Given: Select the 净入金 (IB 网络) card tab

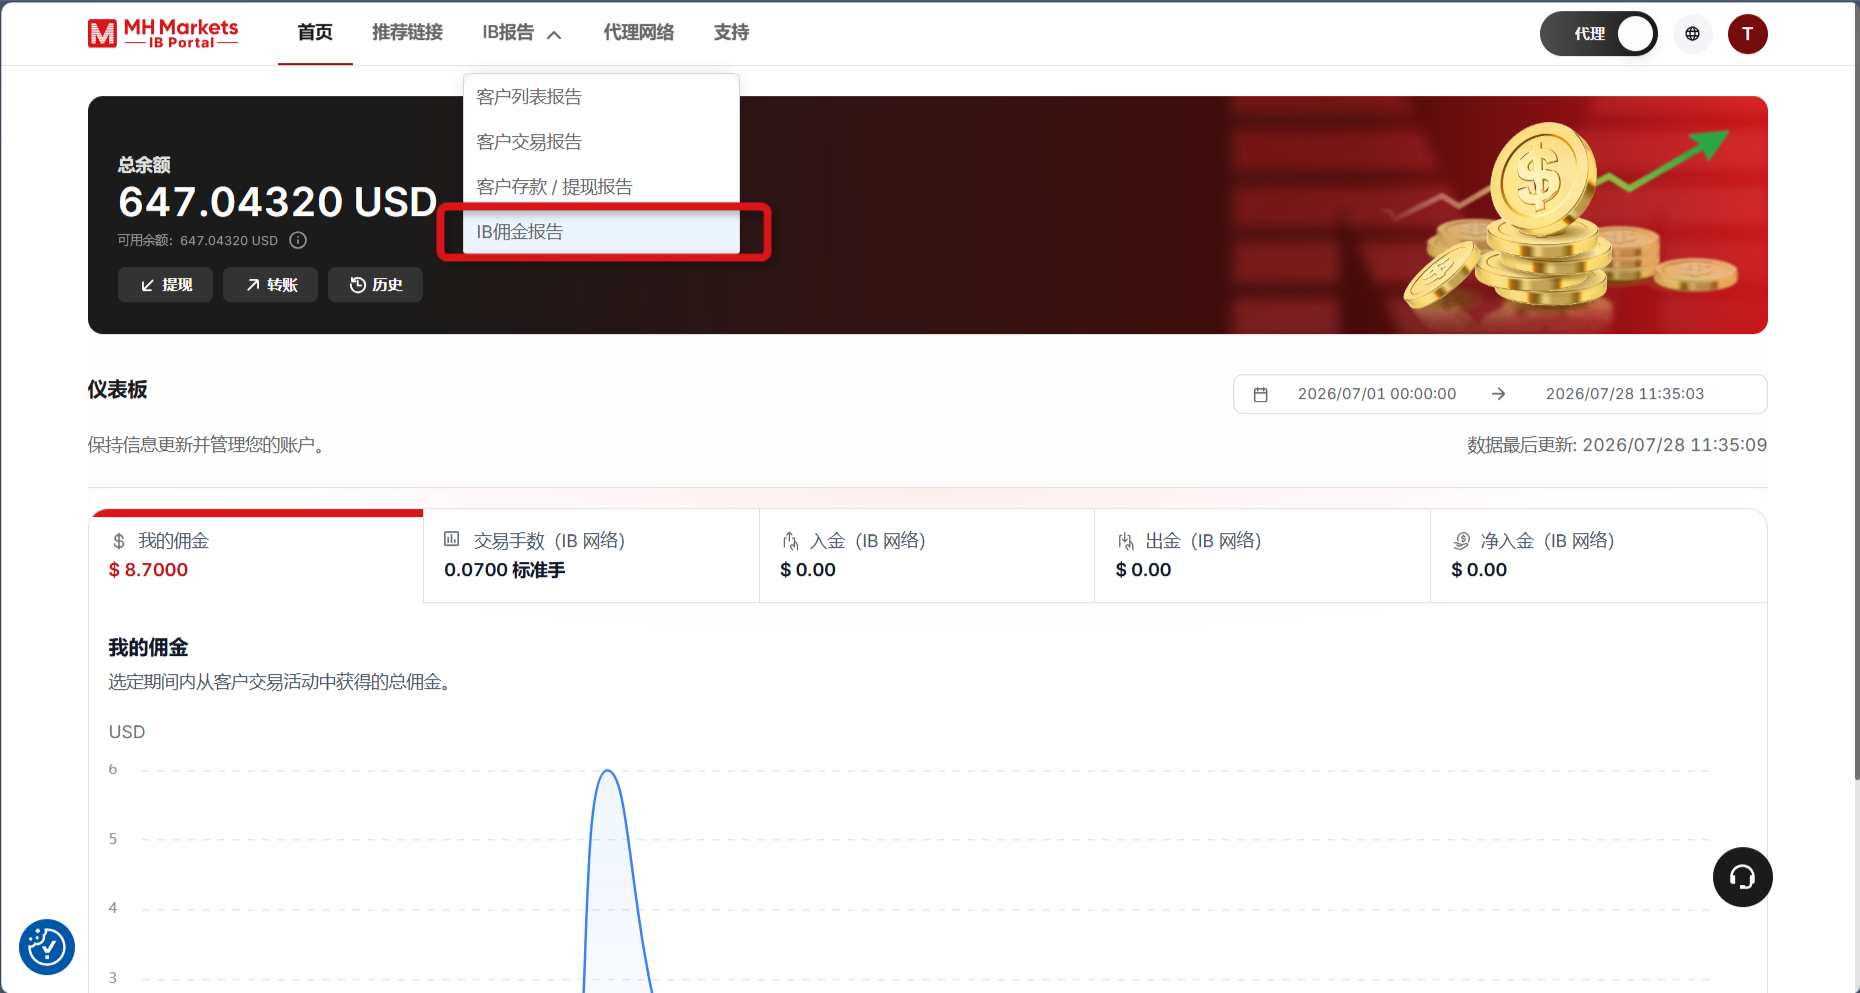Looking at the screenshot, I should [x=1598, y=556].
